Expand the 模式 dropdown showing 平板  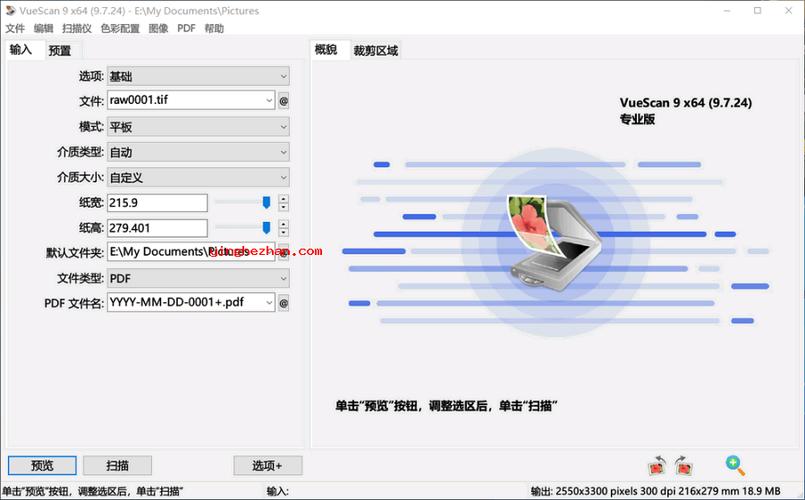click(198, 127)
